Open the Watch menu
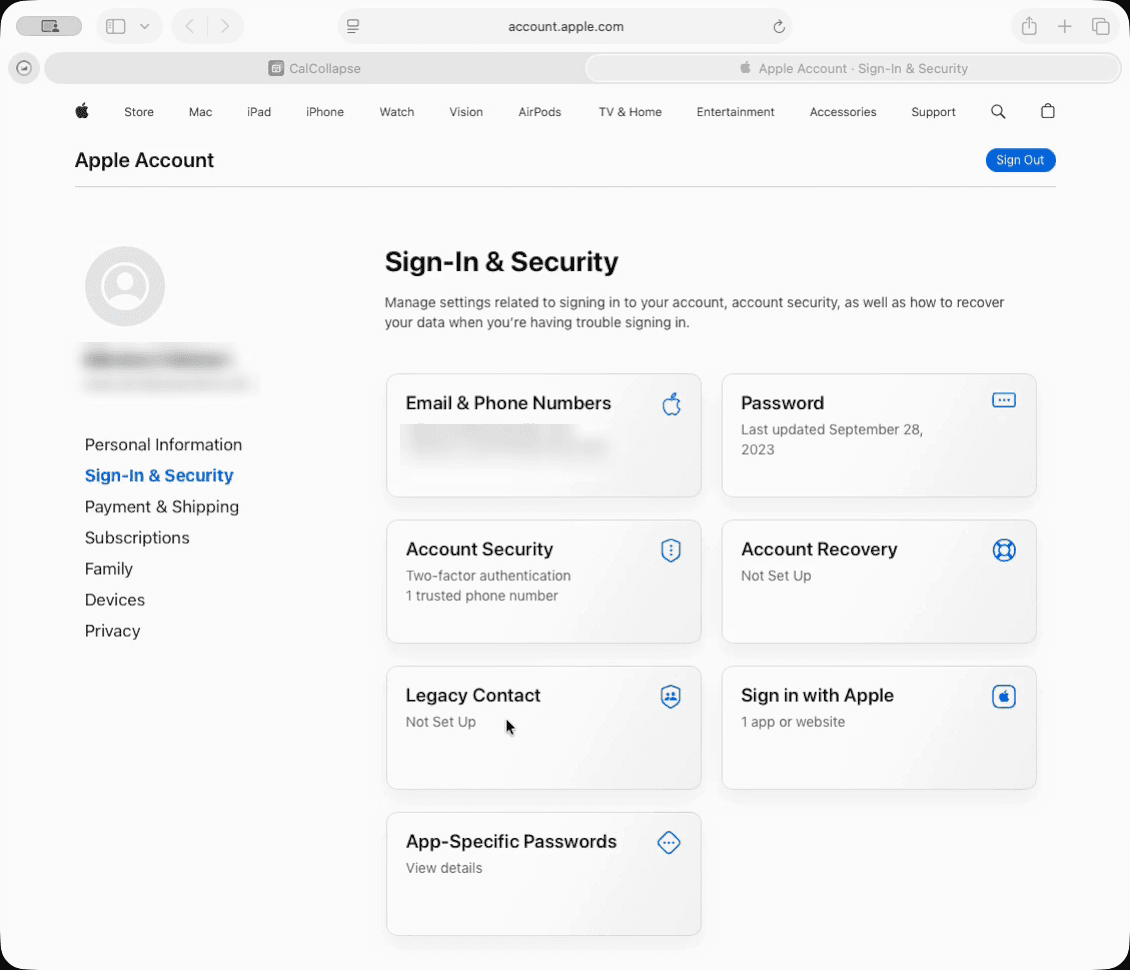Image resolution: width=1130 pixels, height=970 pixels. (x=397, y=112)
